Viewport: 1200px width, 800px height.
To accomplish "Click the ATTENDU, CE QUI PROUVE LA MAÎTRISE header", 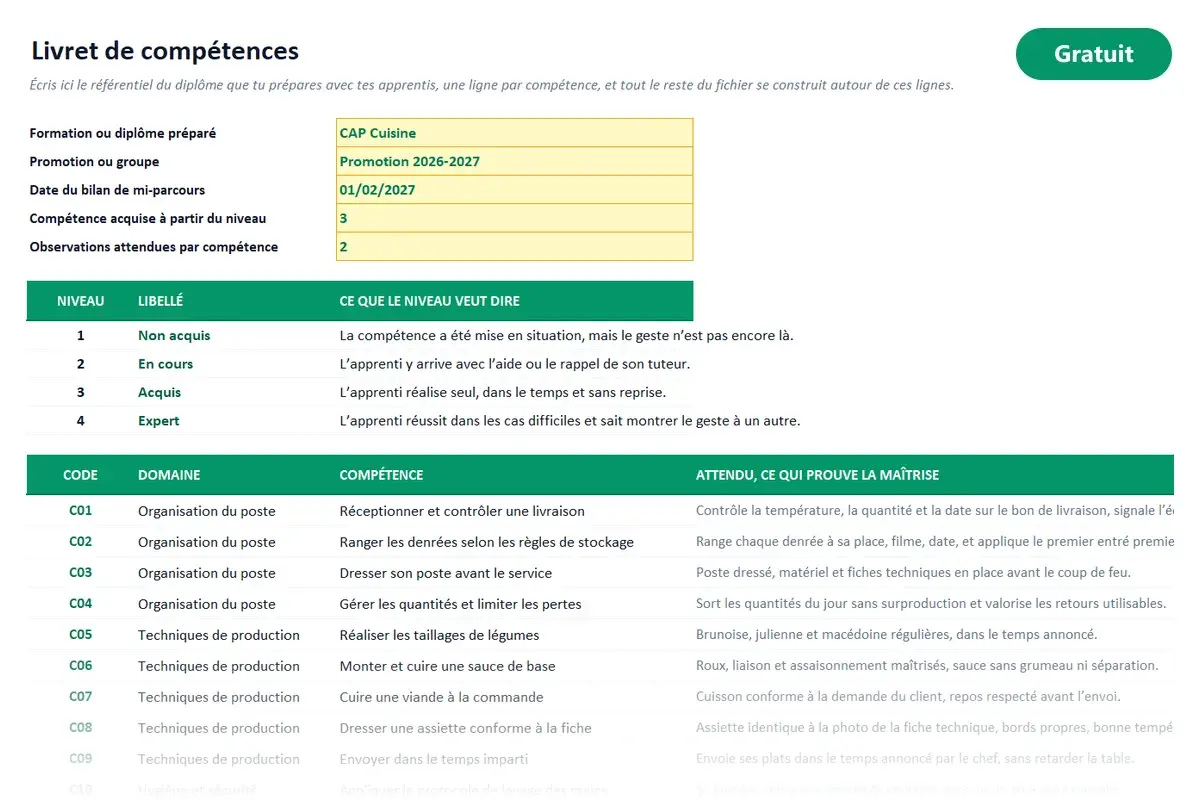I will click(817, 475).
